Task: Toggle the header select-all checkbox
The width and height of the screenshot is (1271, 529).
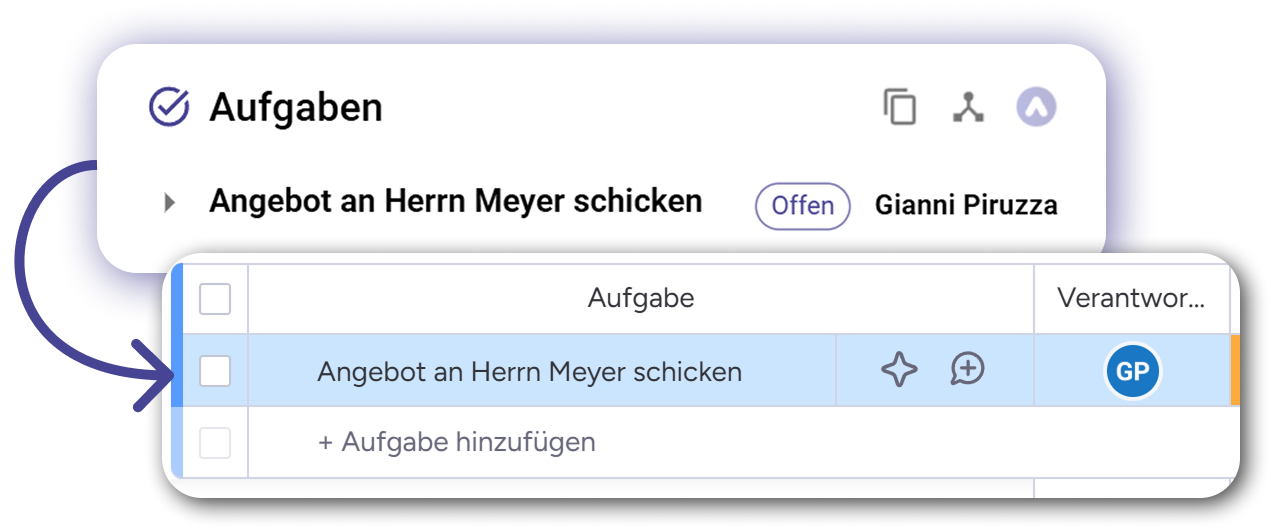Action: [x=215, y=298]
